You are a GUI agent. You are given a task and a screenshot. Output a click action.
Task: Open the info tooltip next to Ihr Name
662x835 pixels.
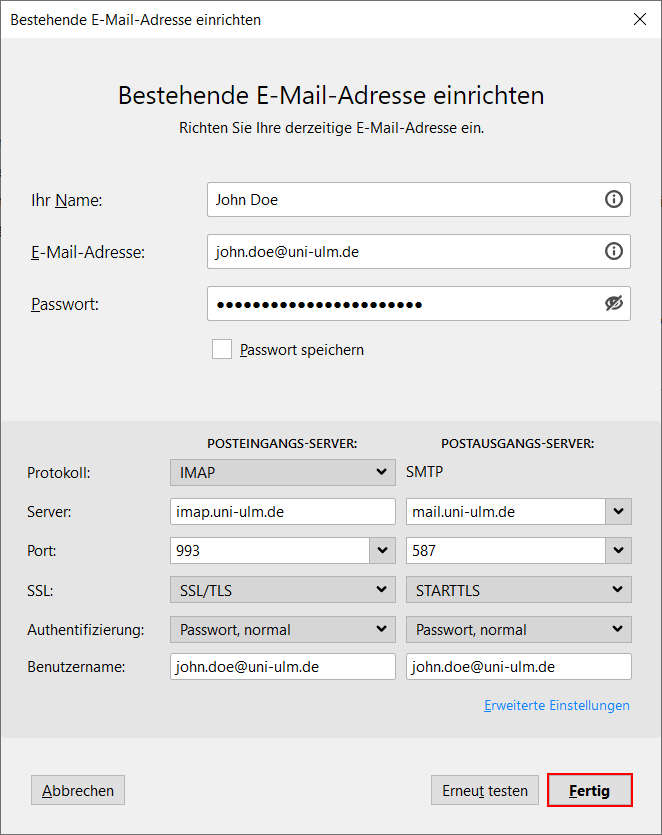(614, 199)
